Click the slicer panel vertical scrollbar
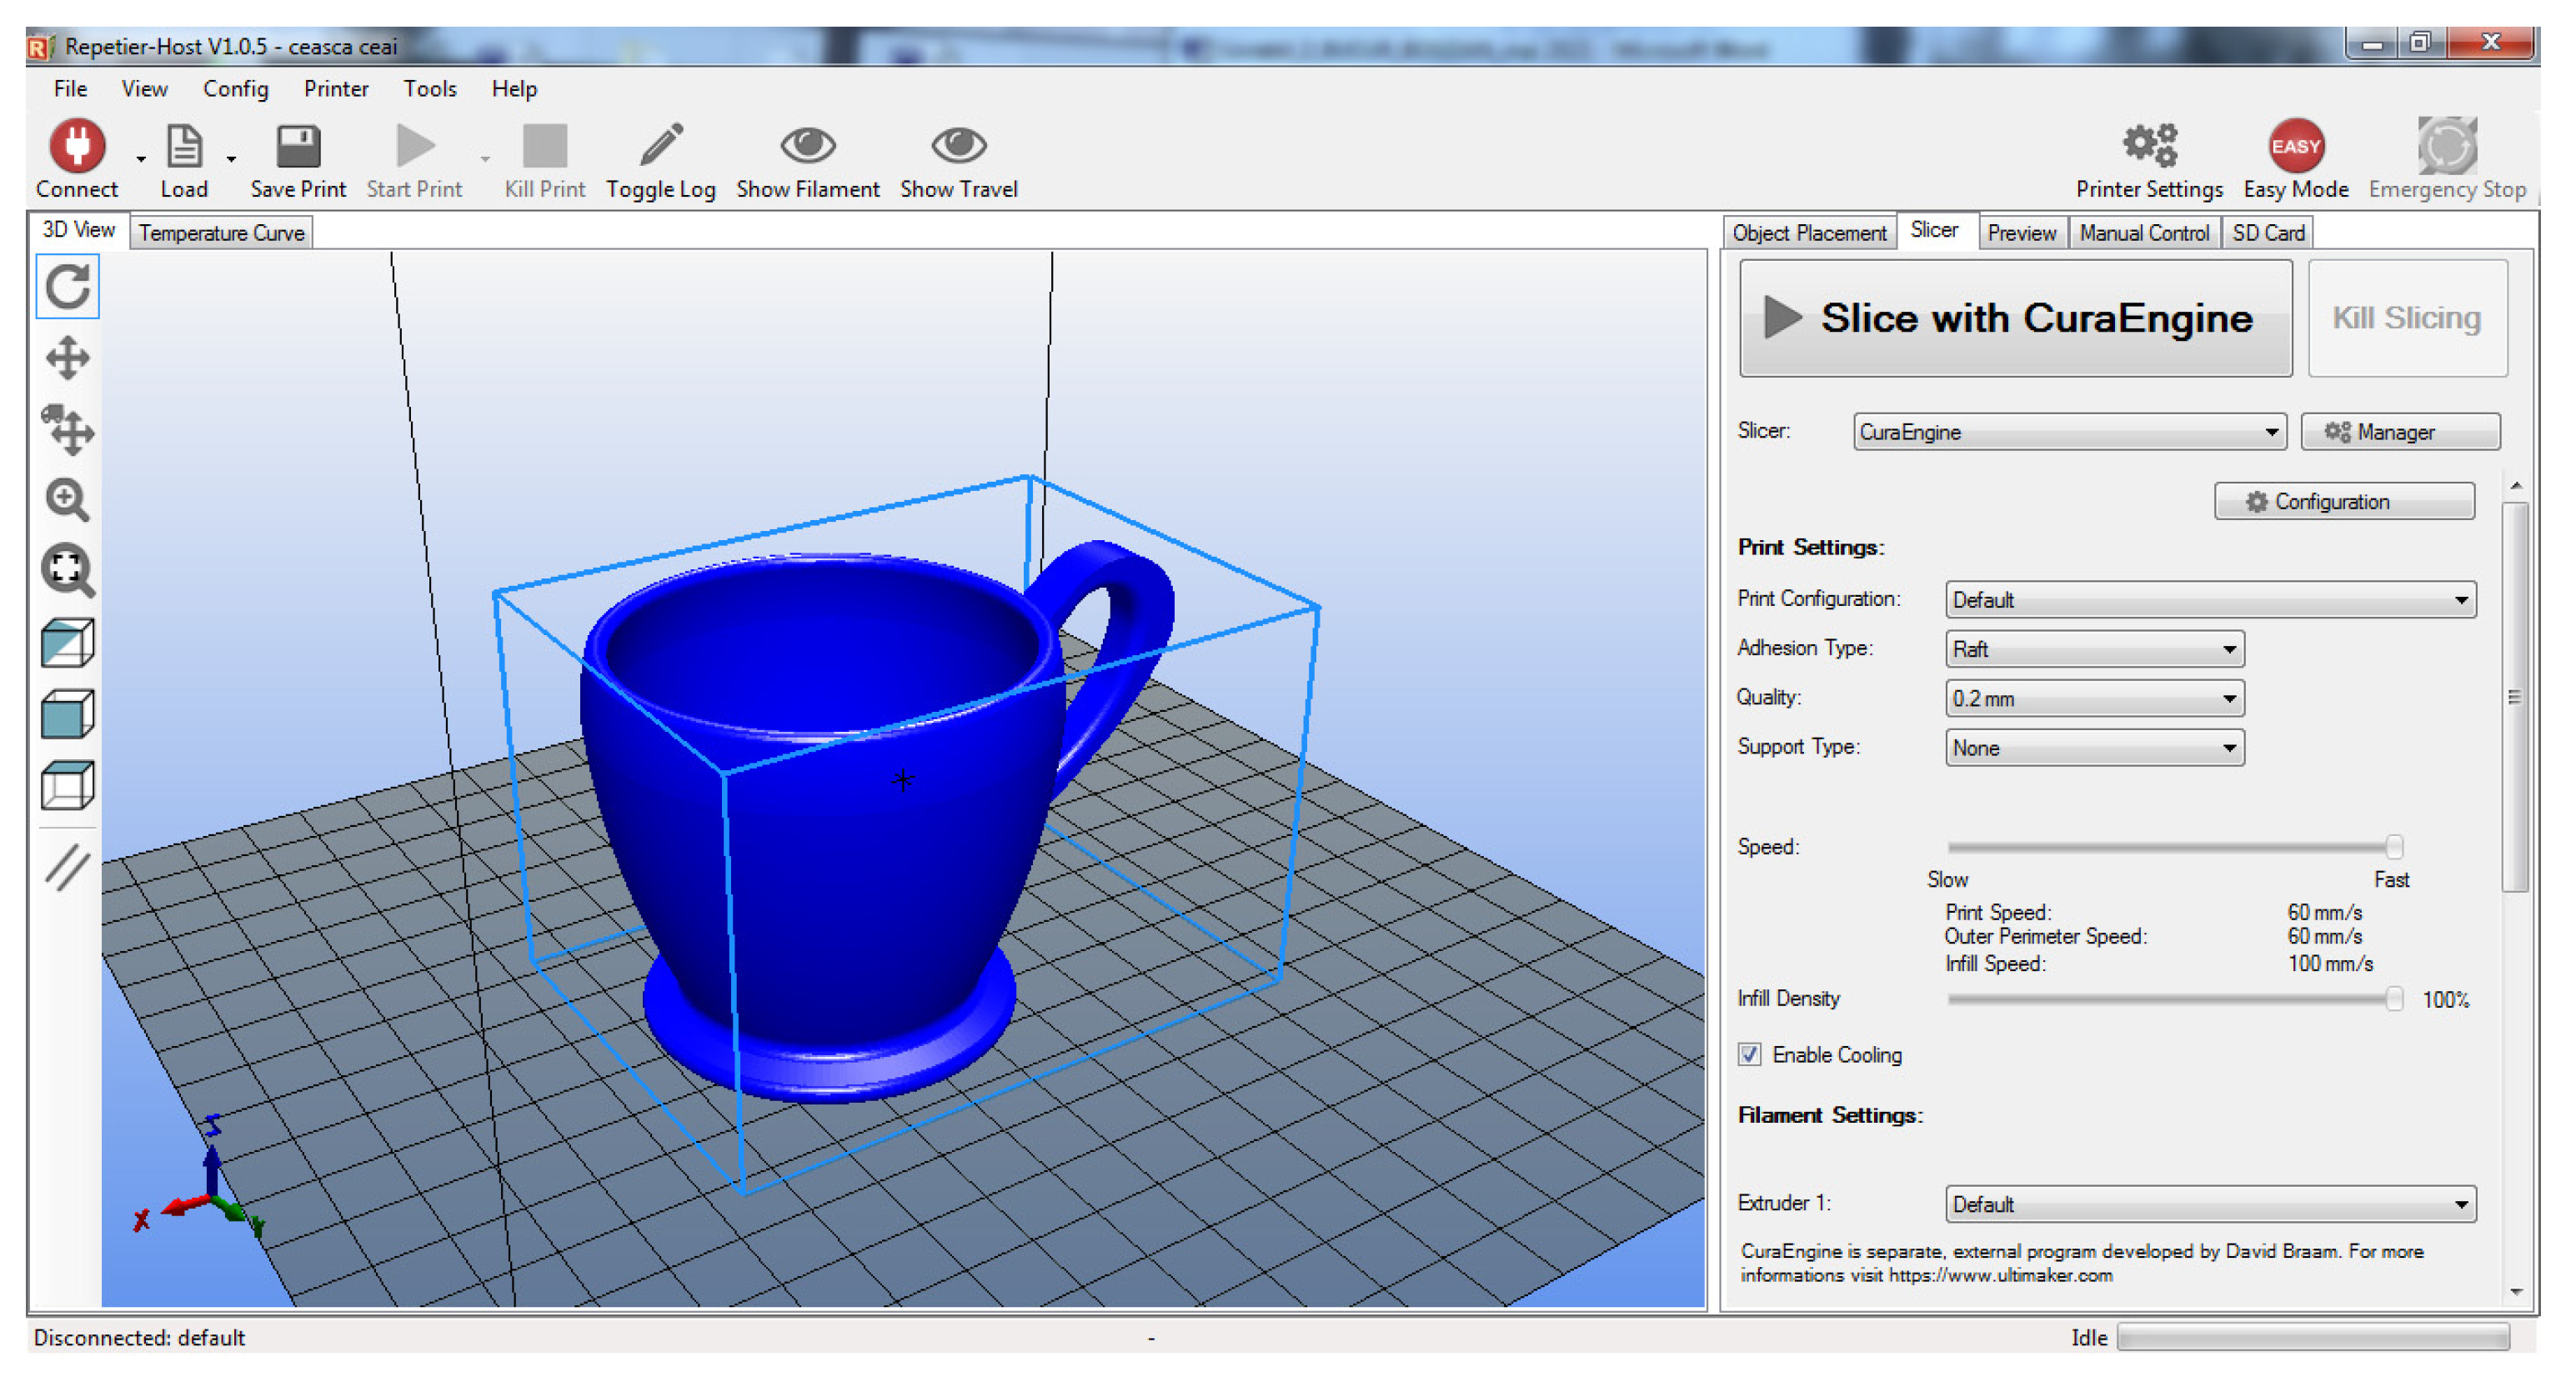 point(2515,696)
